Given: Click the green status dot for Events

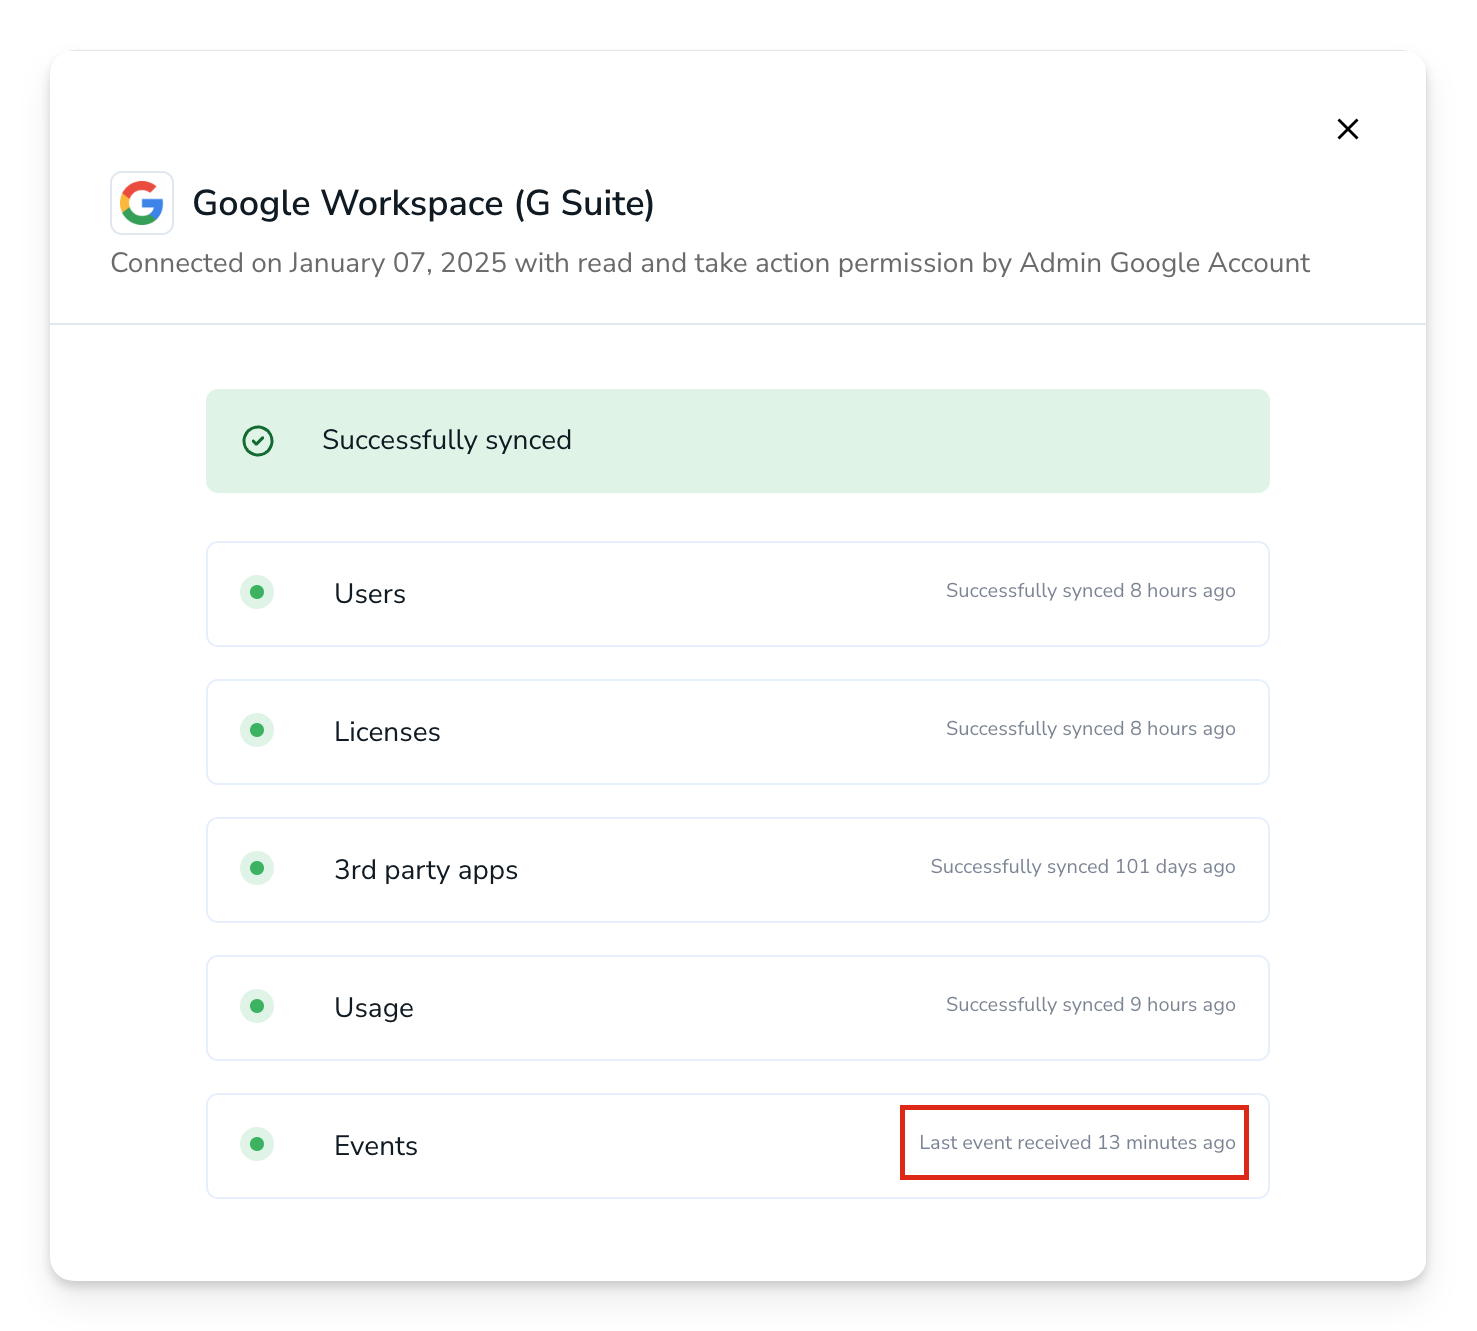Looking at the screenshot, I should [x=257, y=1145].
